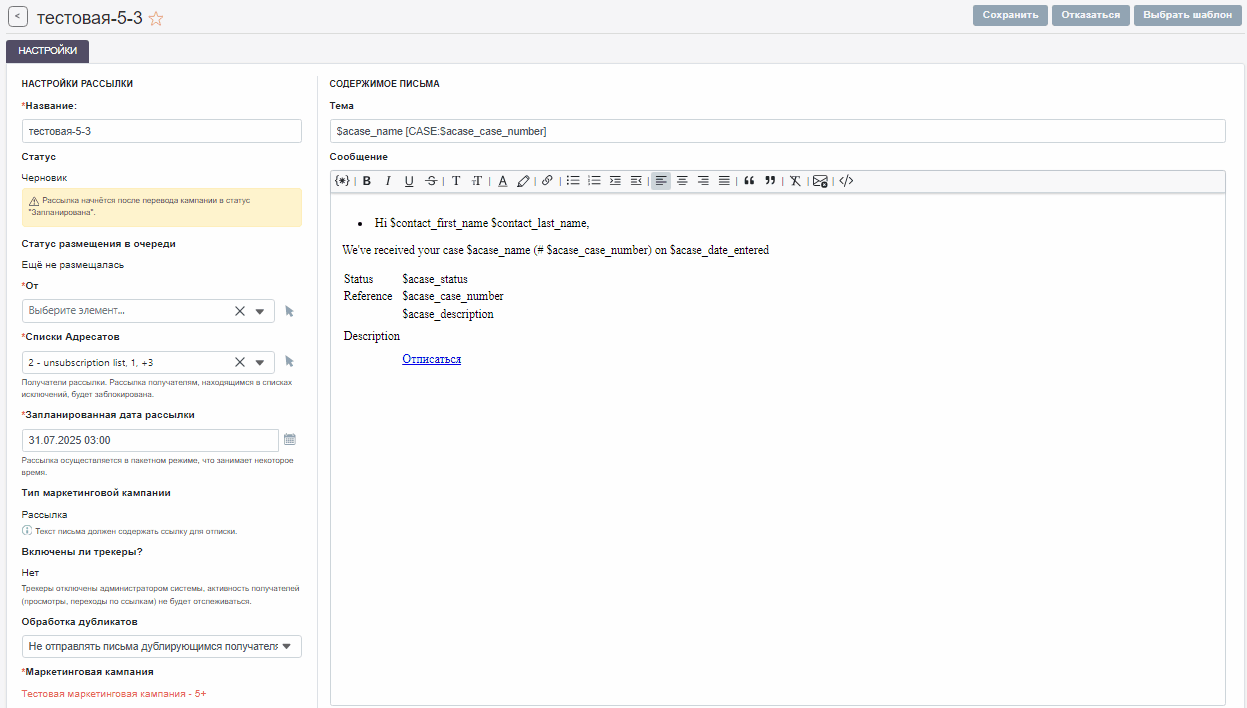Insert a numbered list

[594, 181]
